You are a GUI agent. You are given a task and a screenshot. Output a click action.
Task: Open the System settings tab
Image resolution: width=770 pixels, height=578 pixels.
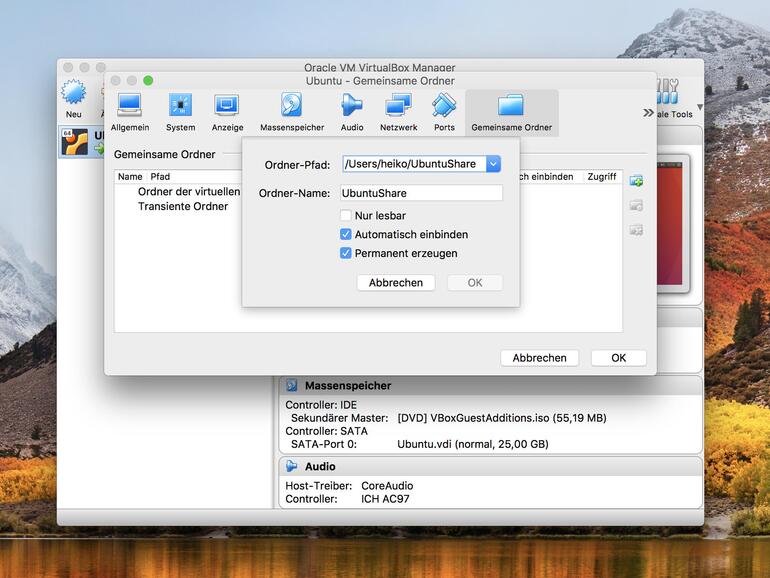pyautogui.click(x=180, y=112)
